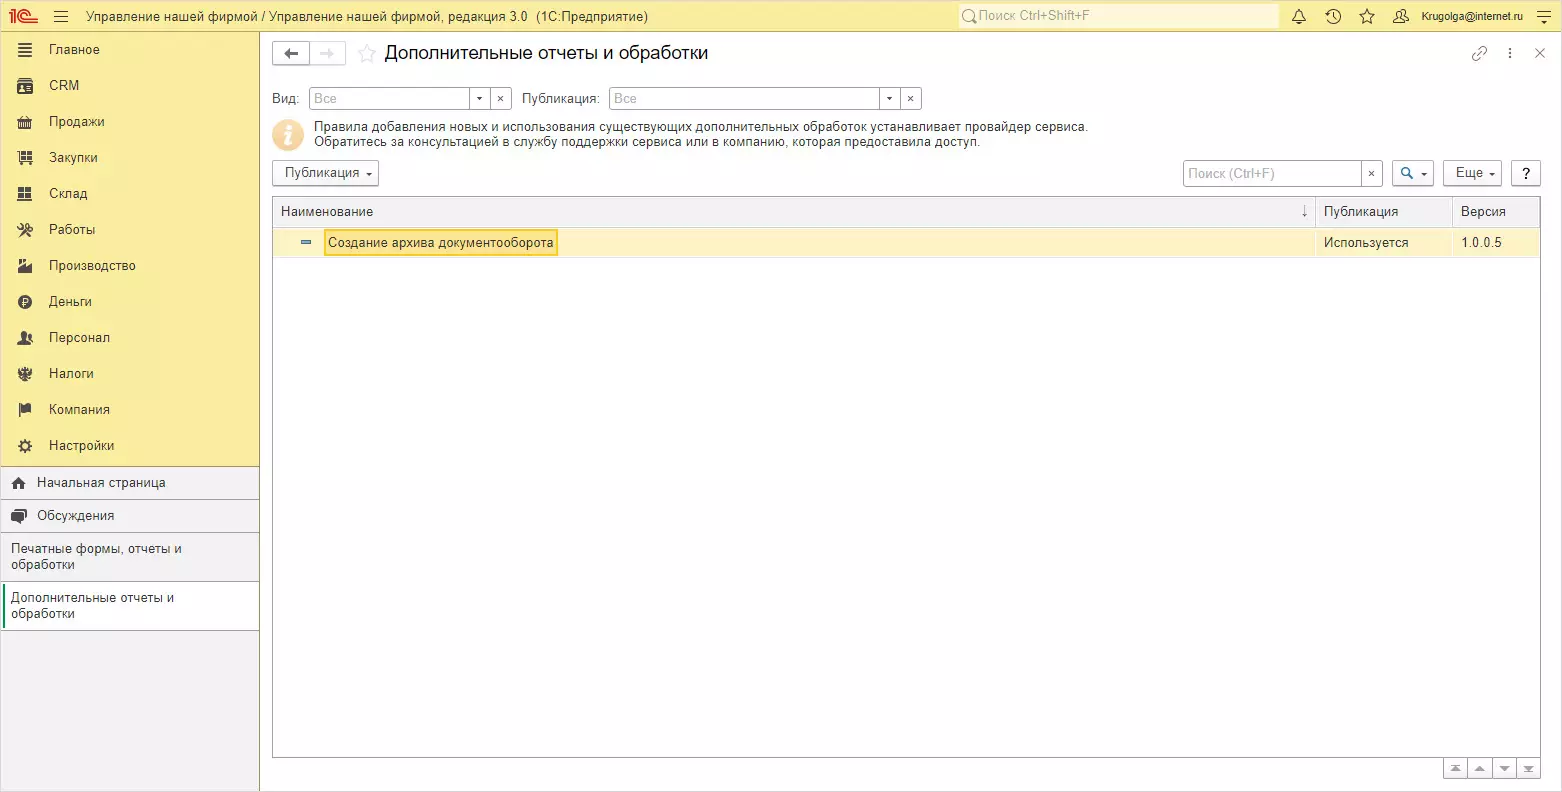The image size is (1562, 792).
Task: Click the Работы tools icon
Action: [x=25, y=230]
